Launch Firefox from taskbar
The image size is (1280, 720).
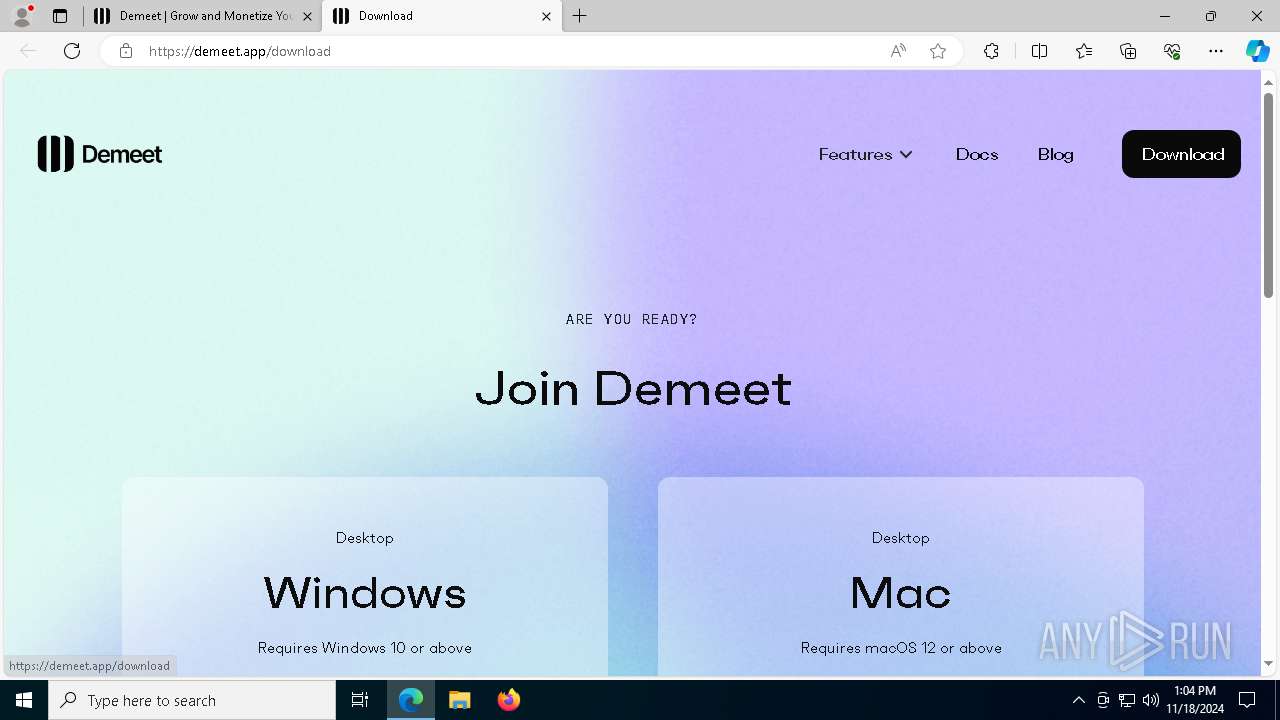pyautogui.click(x=509, y=700)
